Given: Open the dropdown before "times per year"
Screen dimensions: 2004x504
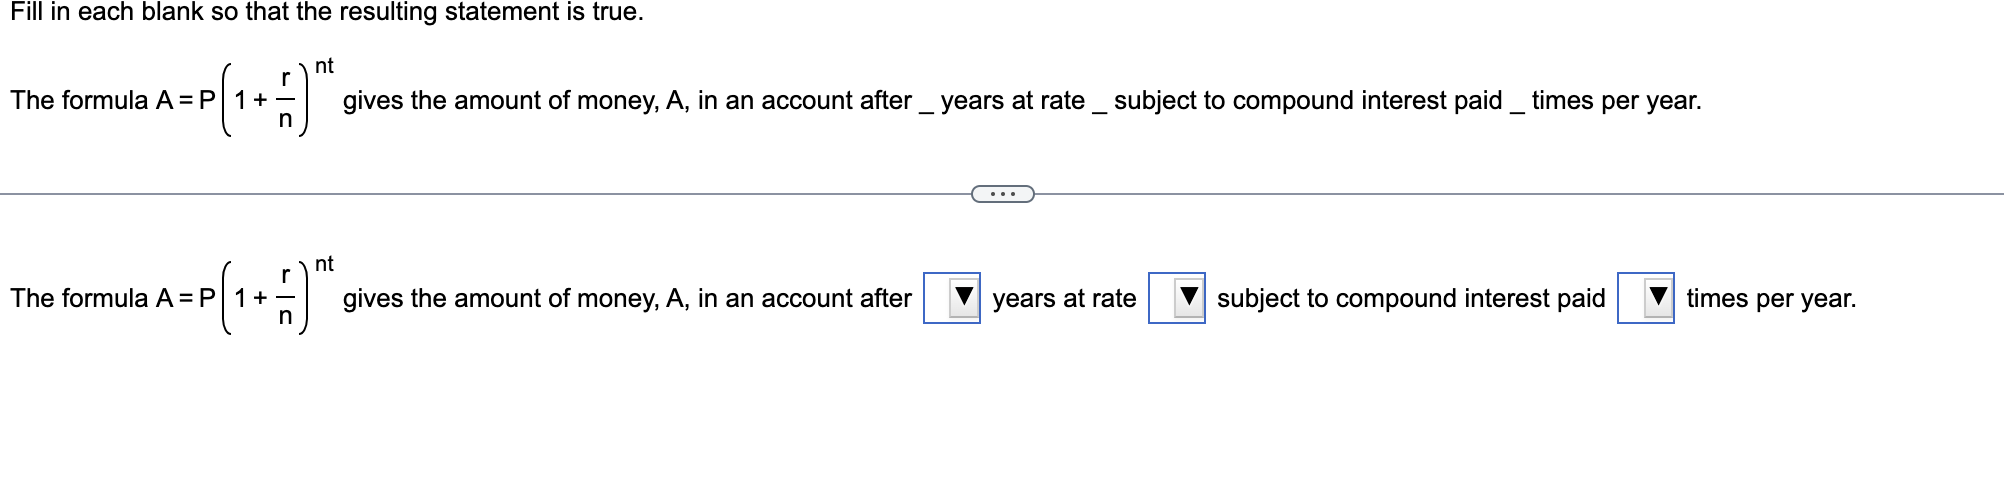Looking at the screenshot, I should point(1646,298).
